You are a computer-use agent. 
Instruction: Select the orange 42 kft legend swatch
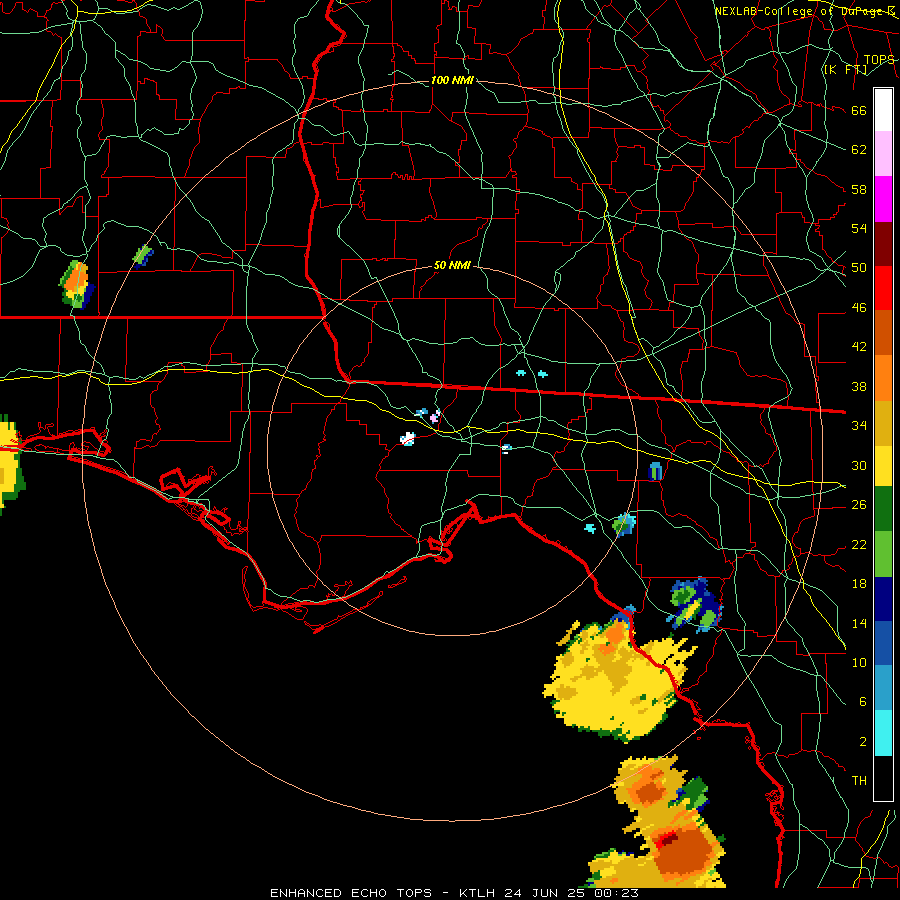[883, 377]
